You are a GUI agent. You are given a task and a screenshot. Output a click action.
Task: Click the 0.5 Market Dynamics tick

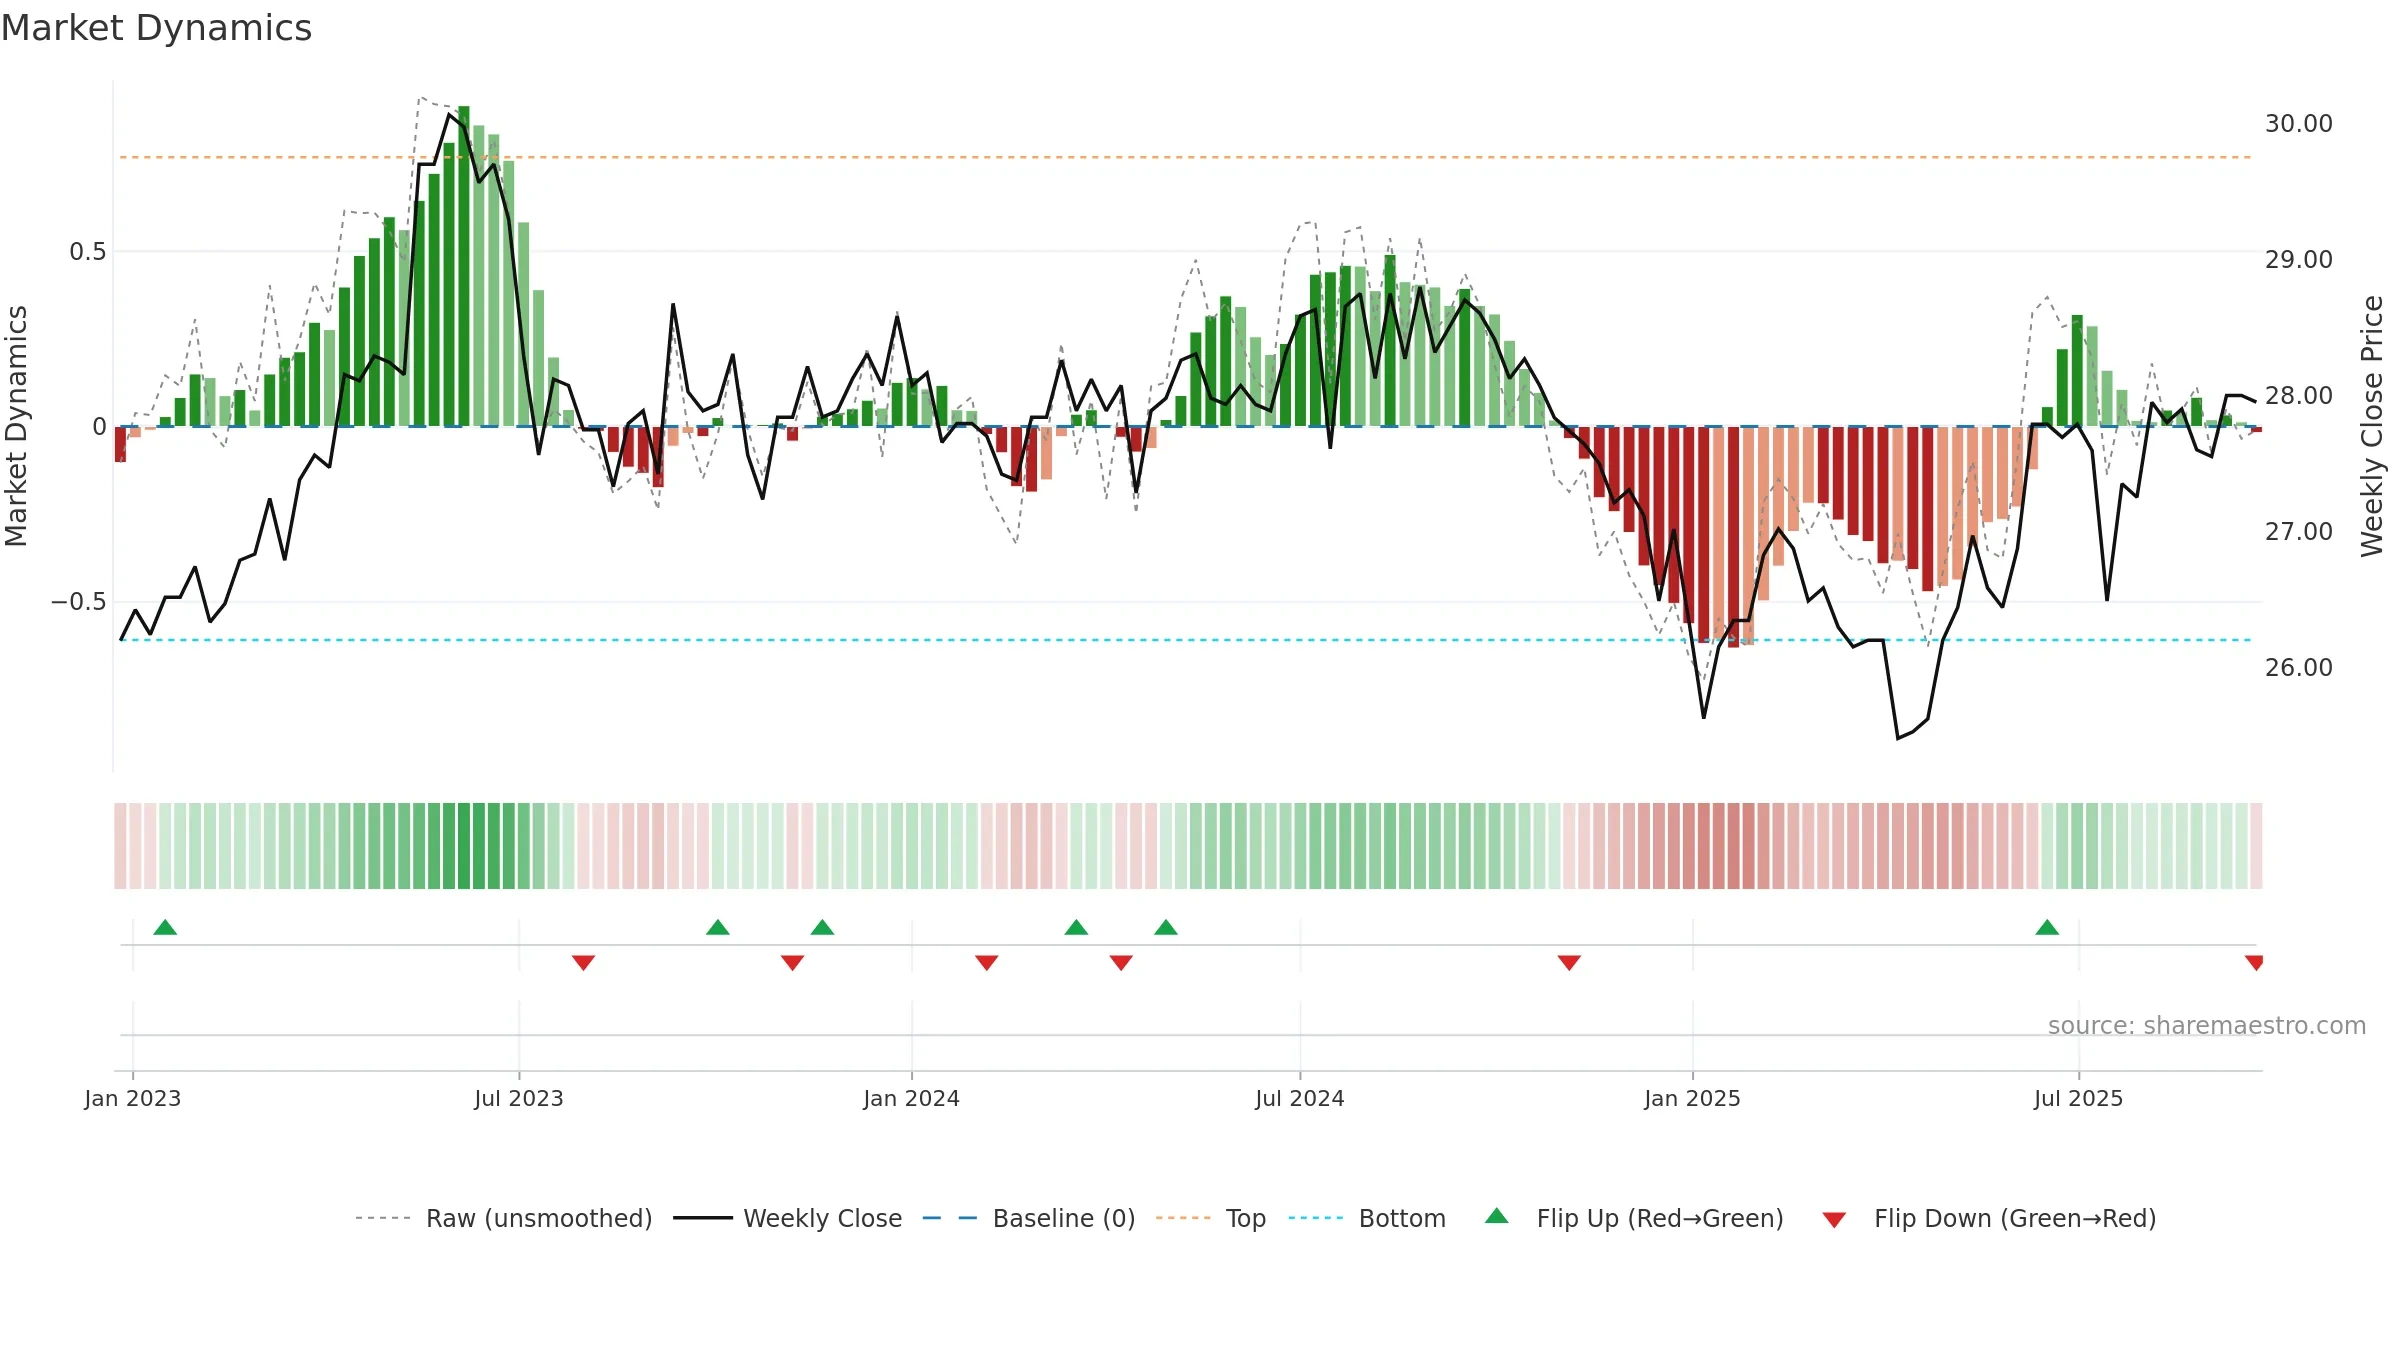click(88, 251)
